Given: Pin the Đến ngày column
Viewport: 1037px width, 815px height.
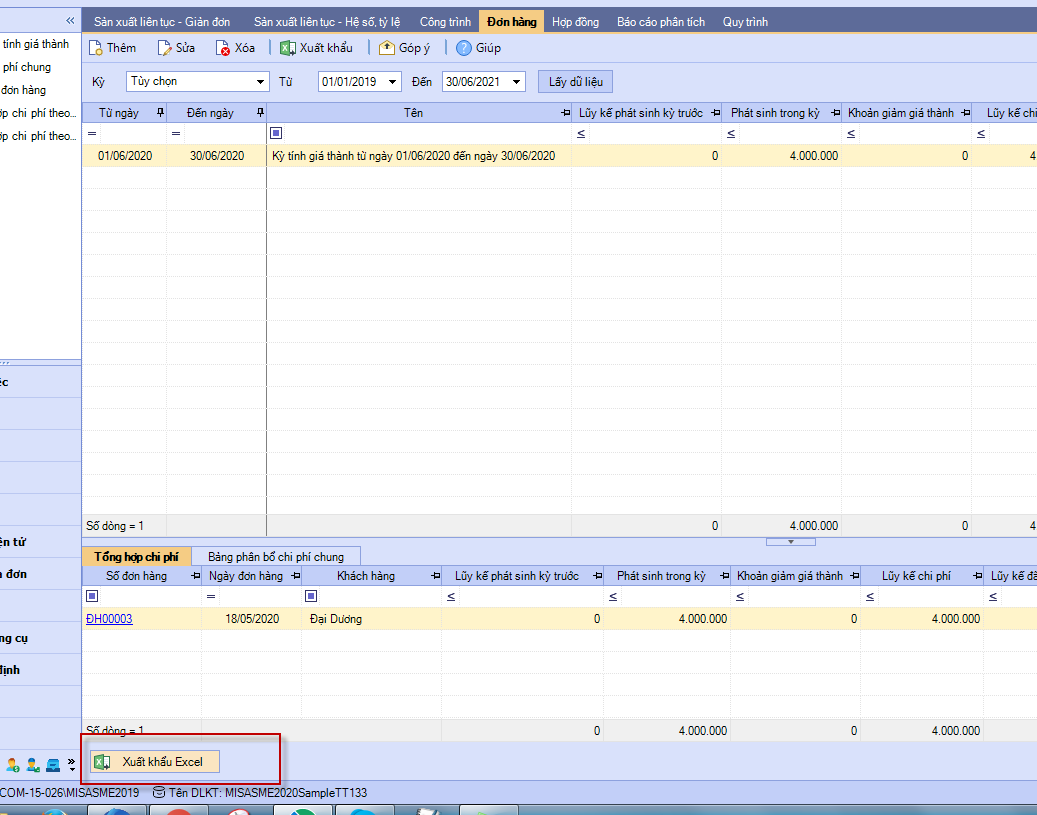Looking at the screenshot, I should (260, 113).
